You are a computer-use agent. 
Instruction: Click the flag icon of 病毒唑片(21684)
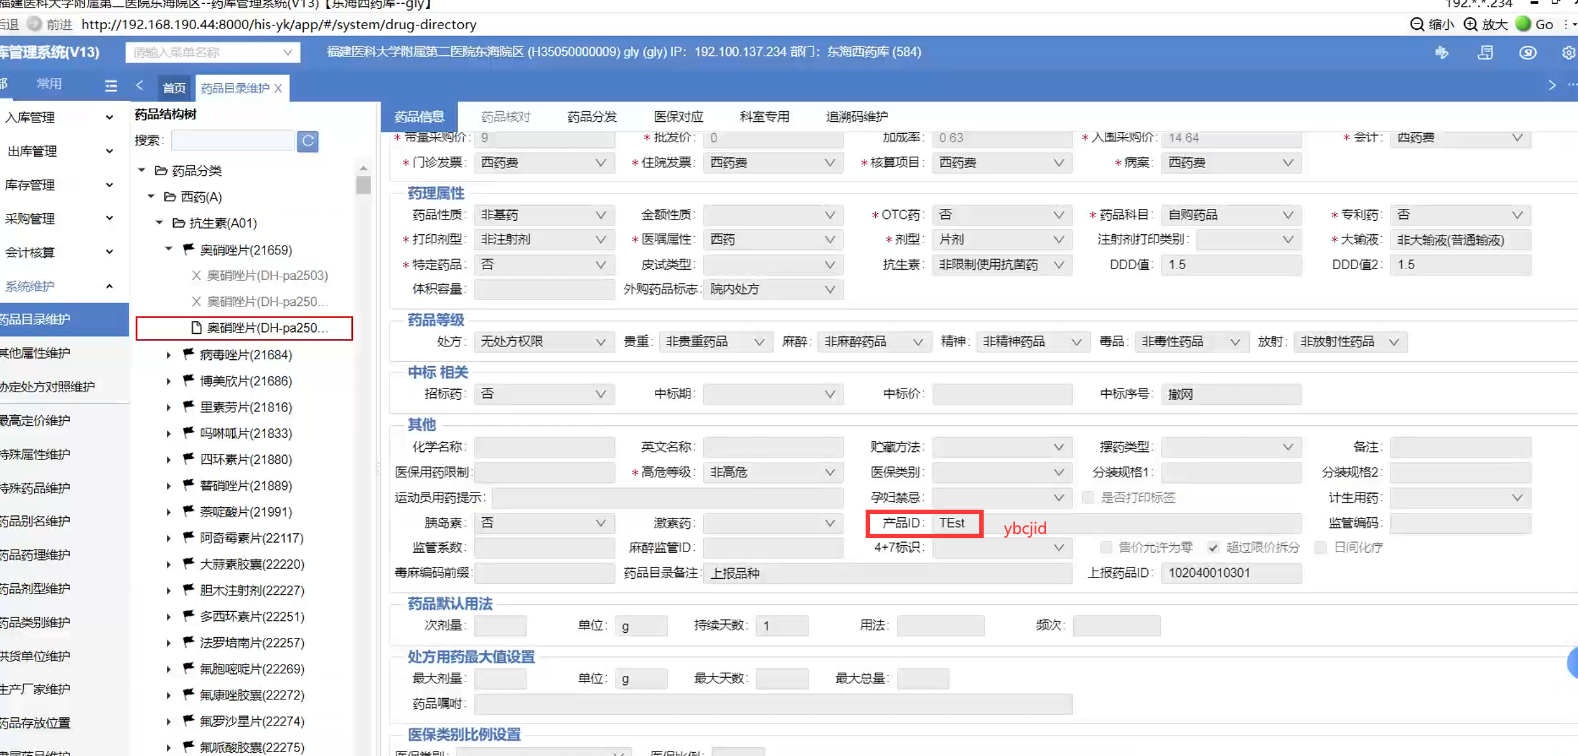coord(188,354)
